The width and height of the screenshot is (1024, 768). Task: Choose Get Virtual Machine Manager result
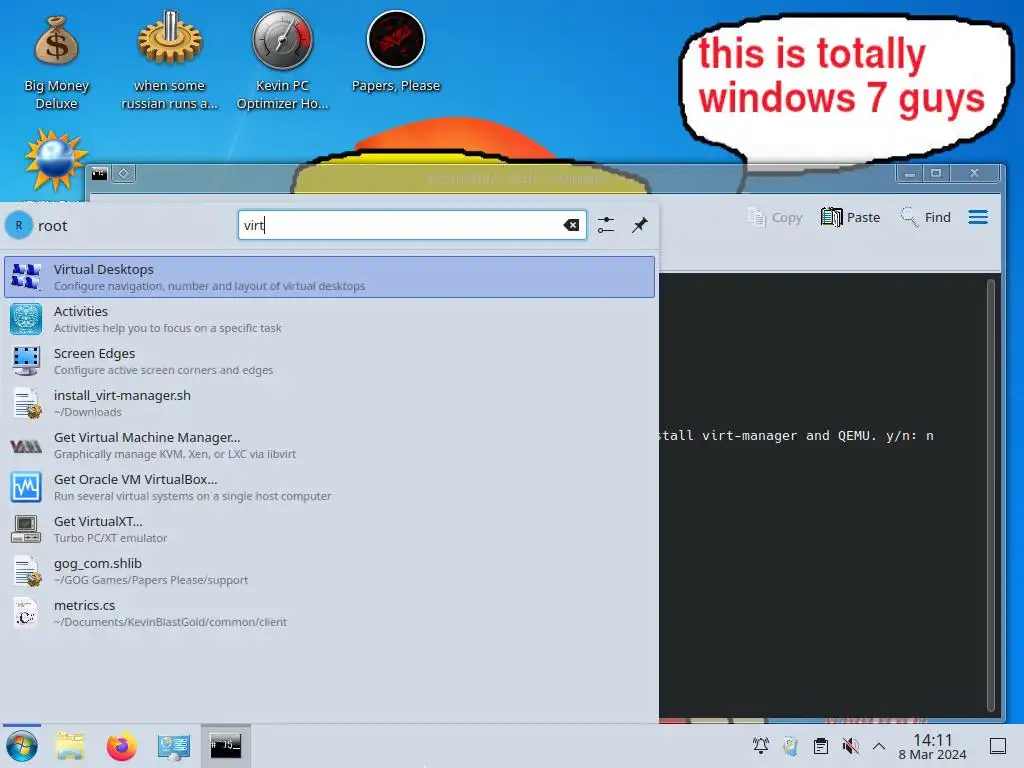tap(329, 445)
